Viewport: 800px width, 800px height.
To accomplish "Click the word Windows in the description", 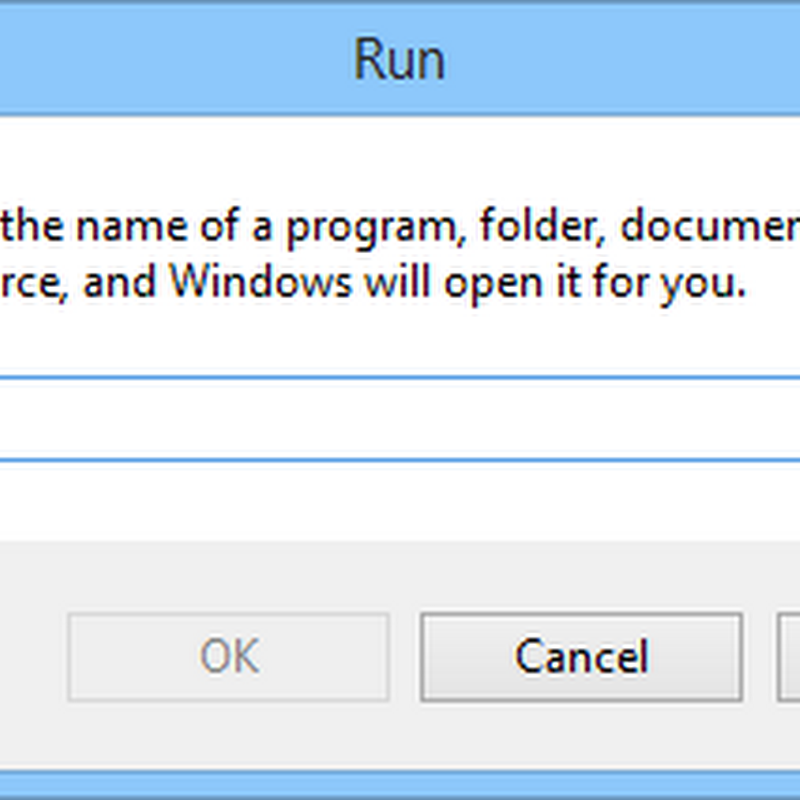I will (261, 282).
